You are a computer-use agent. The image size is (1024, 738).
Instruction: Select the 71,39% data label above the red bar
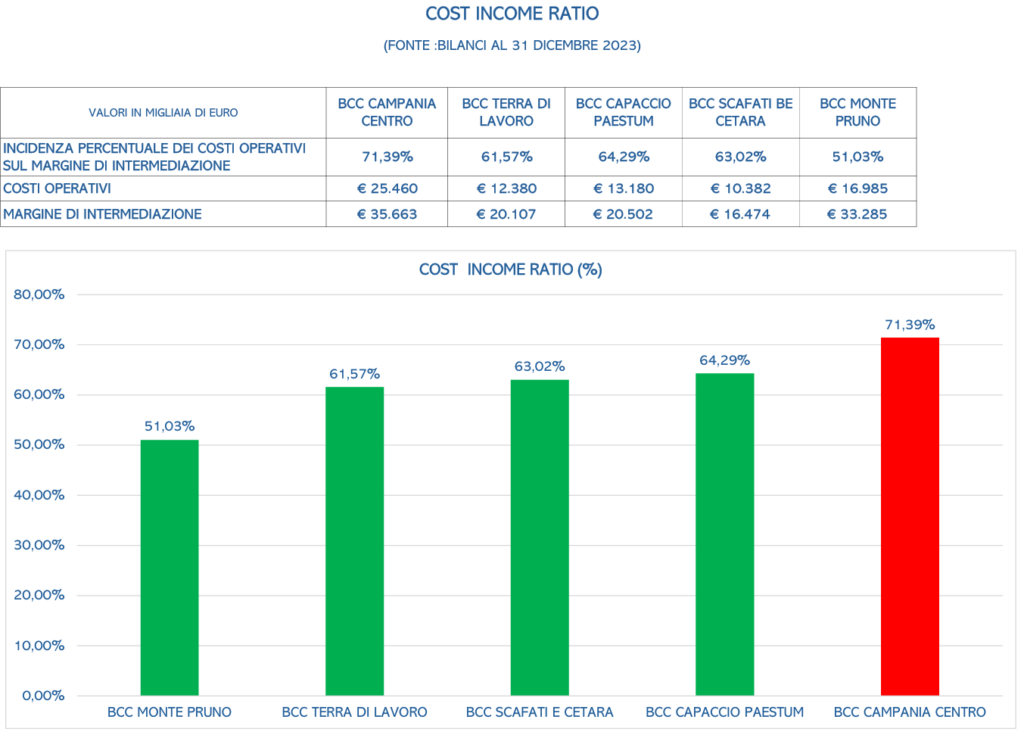(910, 325)
